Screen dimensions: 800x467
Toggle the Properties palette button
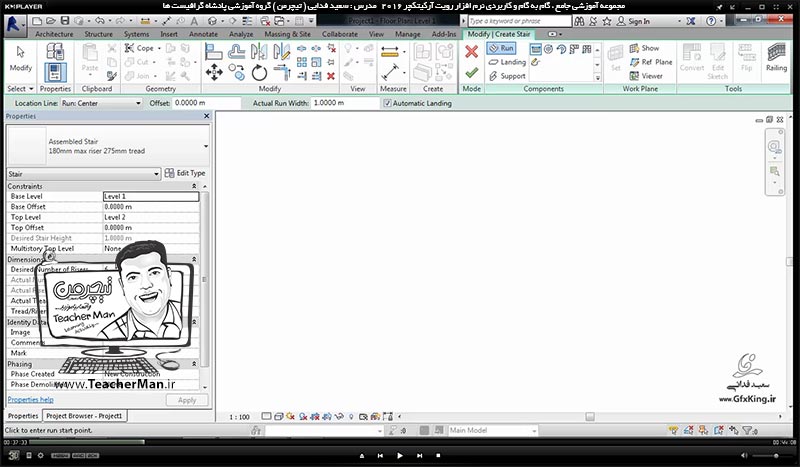pyautogui.click(x=55, y=72)
